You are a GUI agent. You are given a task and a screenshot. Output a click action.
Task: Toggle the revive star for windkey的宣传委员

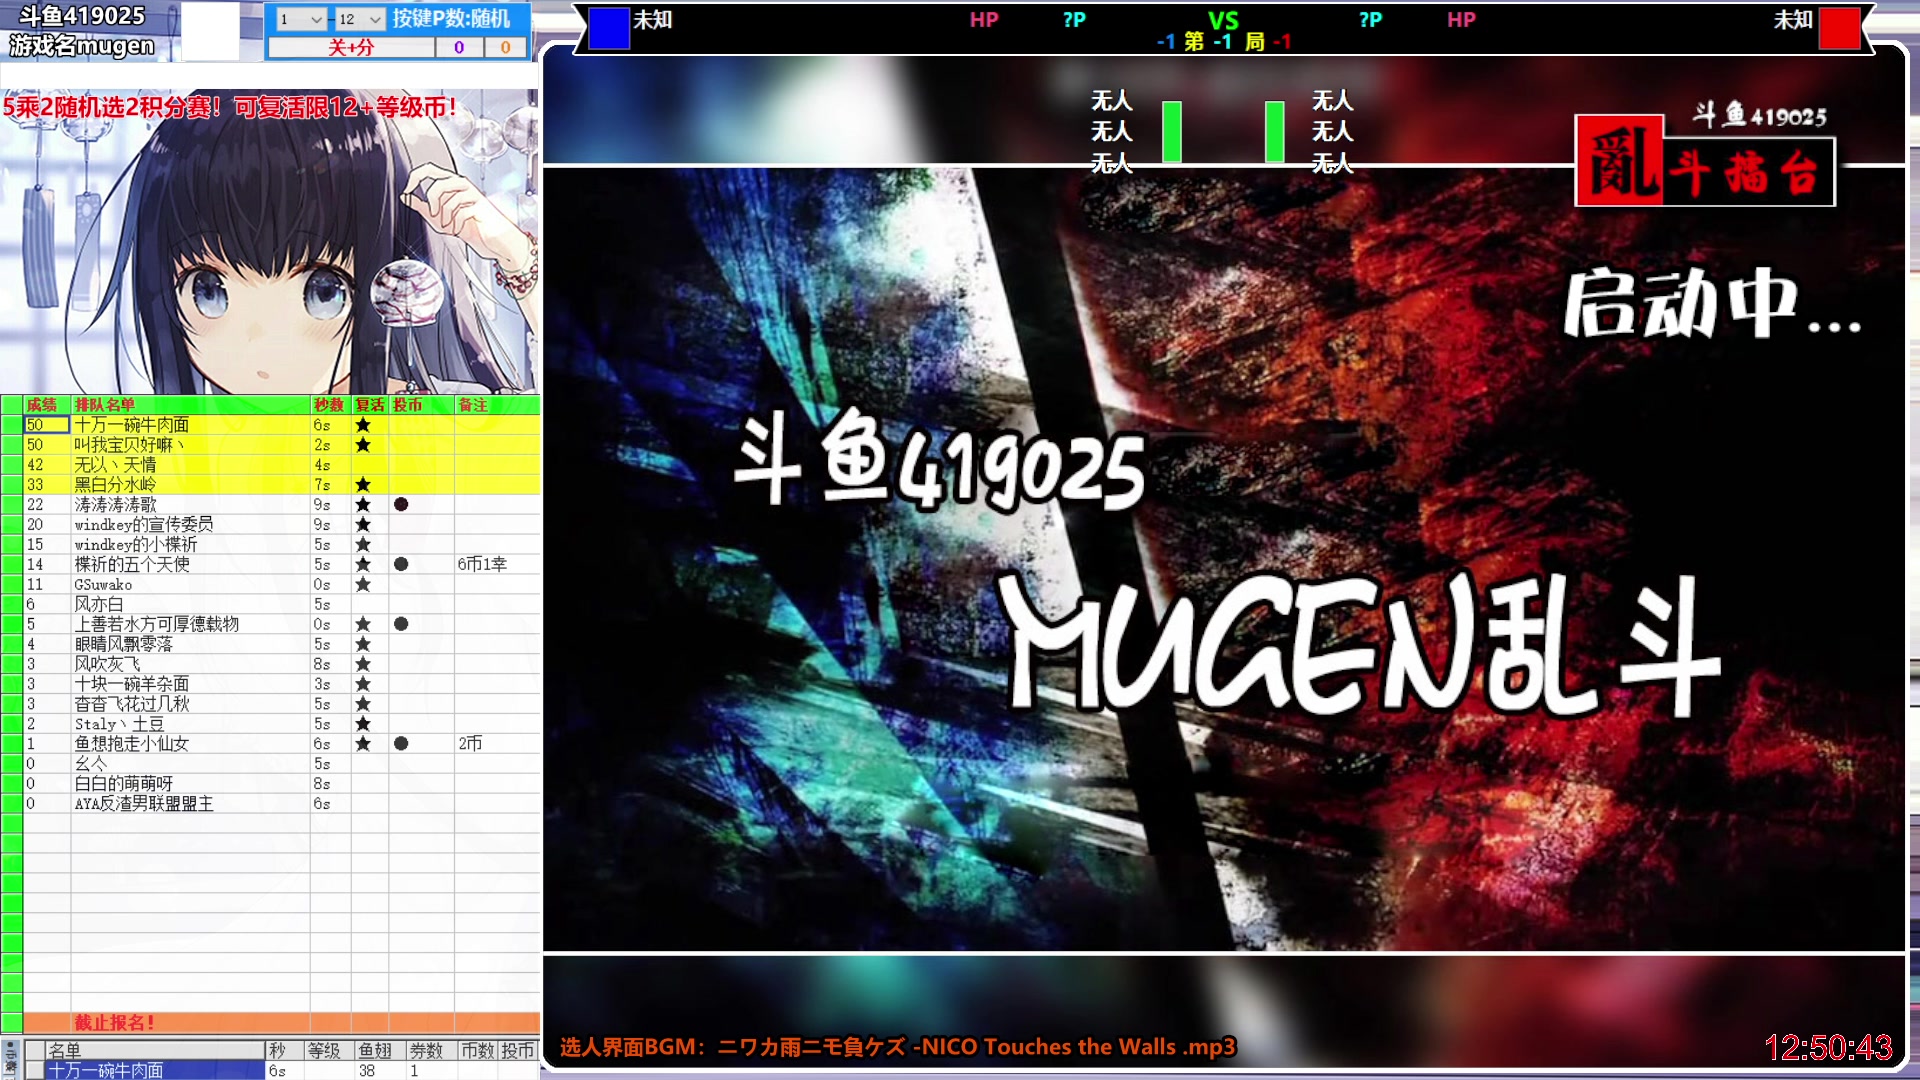click(x=363, y=525)
